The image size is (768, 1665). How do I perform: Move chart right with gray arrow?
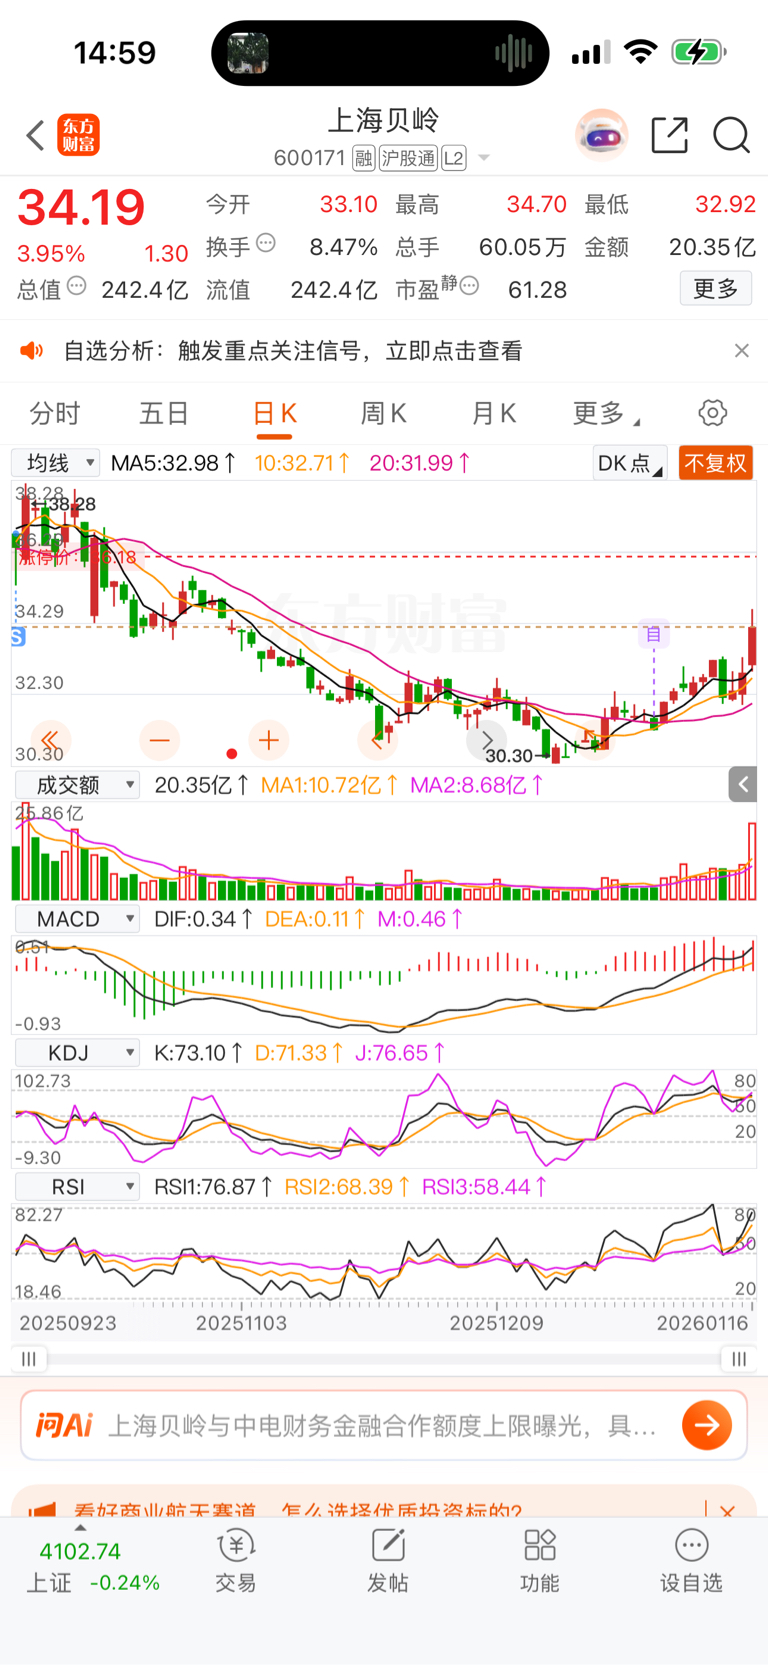coord(487,740)
